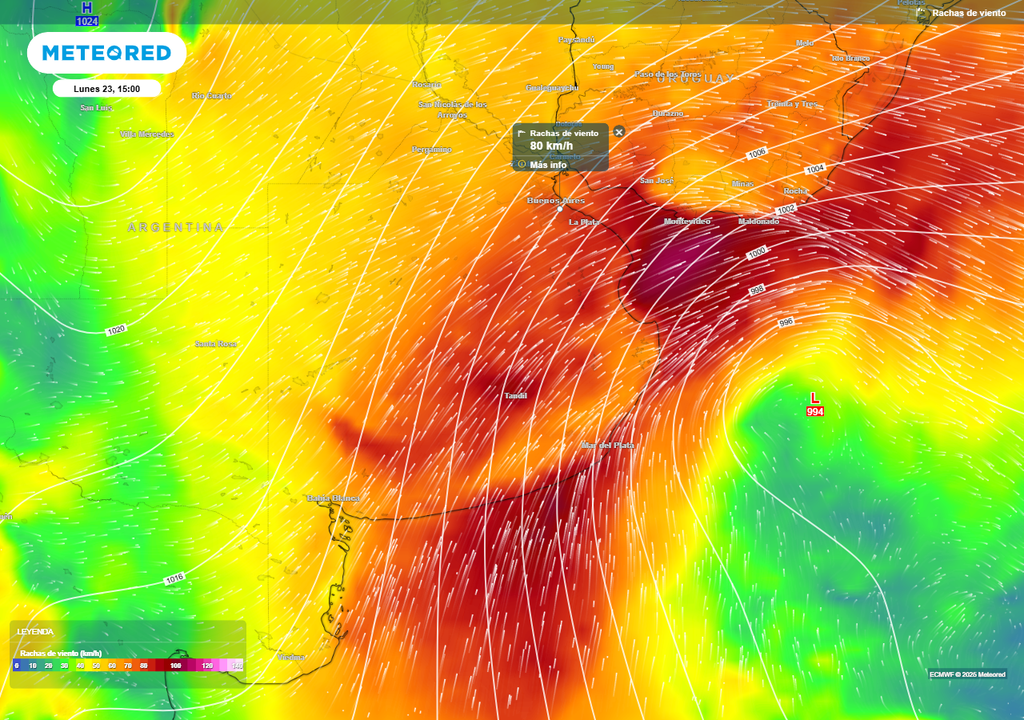The image size is (1024, 720).
Task: Click the Buenos Aires city label
Action: click(x=554, y=200)
